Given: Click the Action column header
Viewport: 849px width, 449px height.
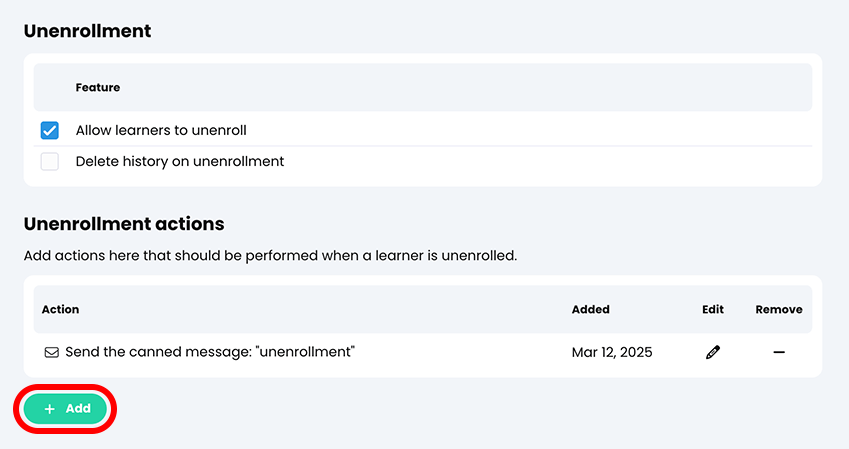Looking at the screenshot, I should [x=60, y=310].
